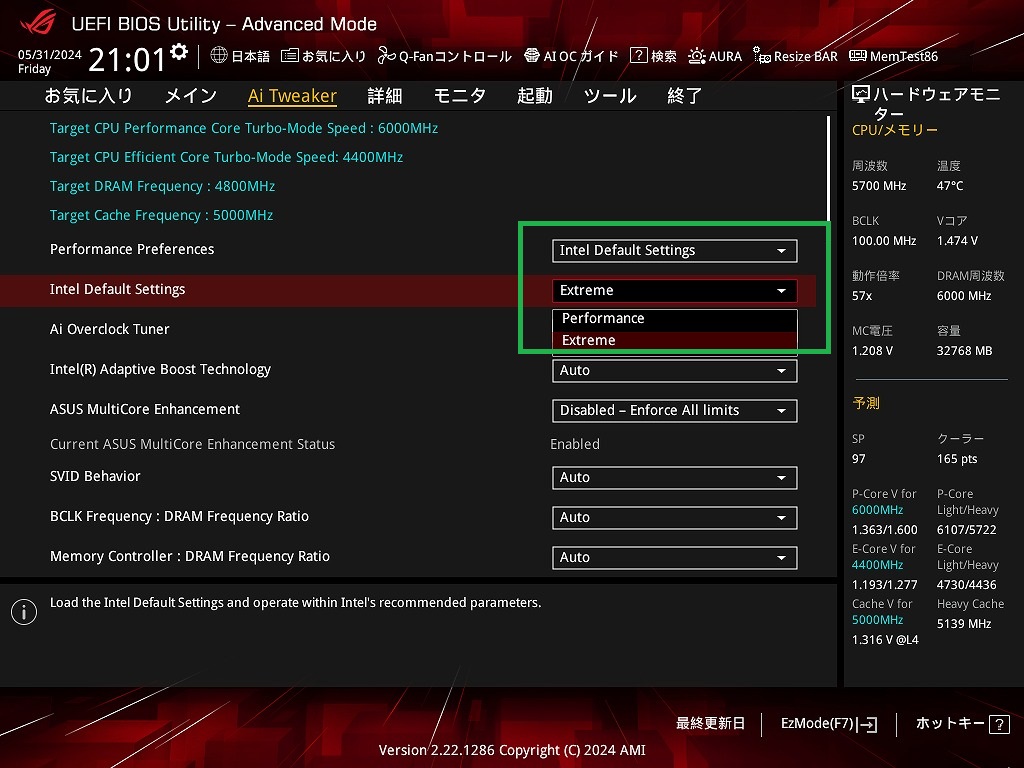Click Current ASUS MultiCore Enhancement Status label

point(193,444)
